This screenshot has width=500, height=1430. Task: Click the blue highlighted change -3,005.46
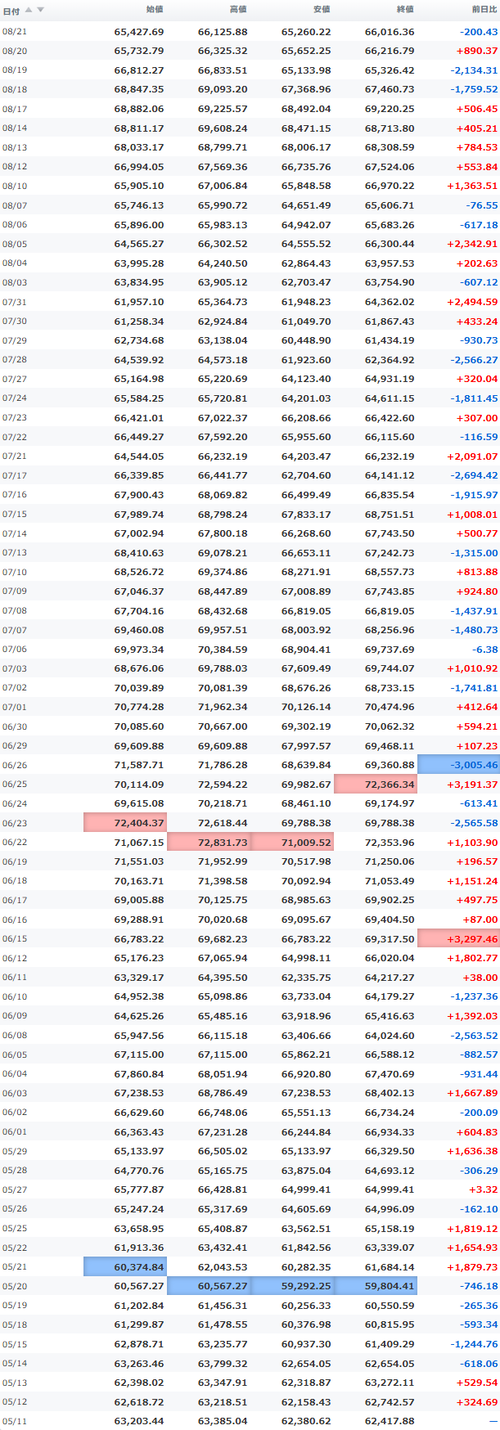pos(458,764)
